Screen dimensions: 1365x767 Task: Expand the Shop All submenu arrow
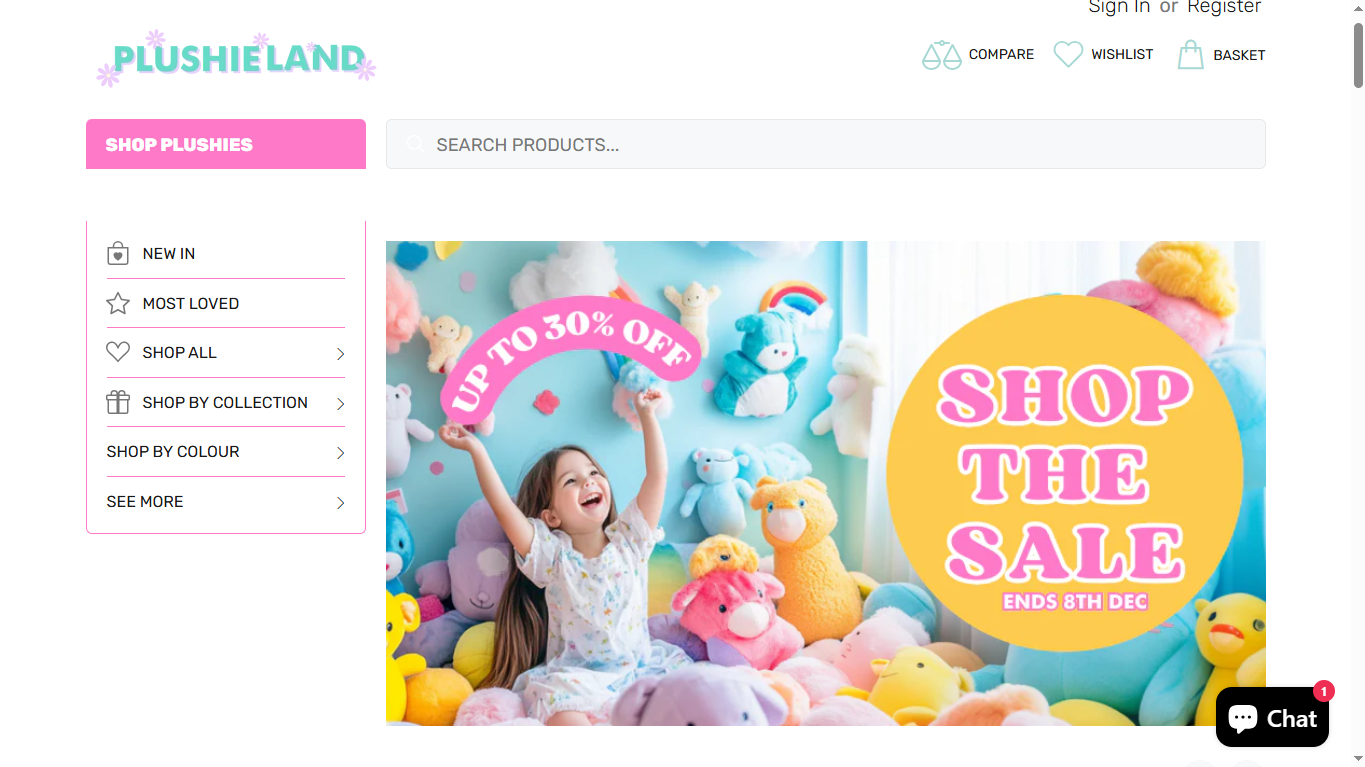[x=340, y=354]
